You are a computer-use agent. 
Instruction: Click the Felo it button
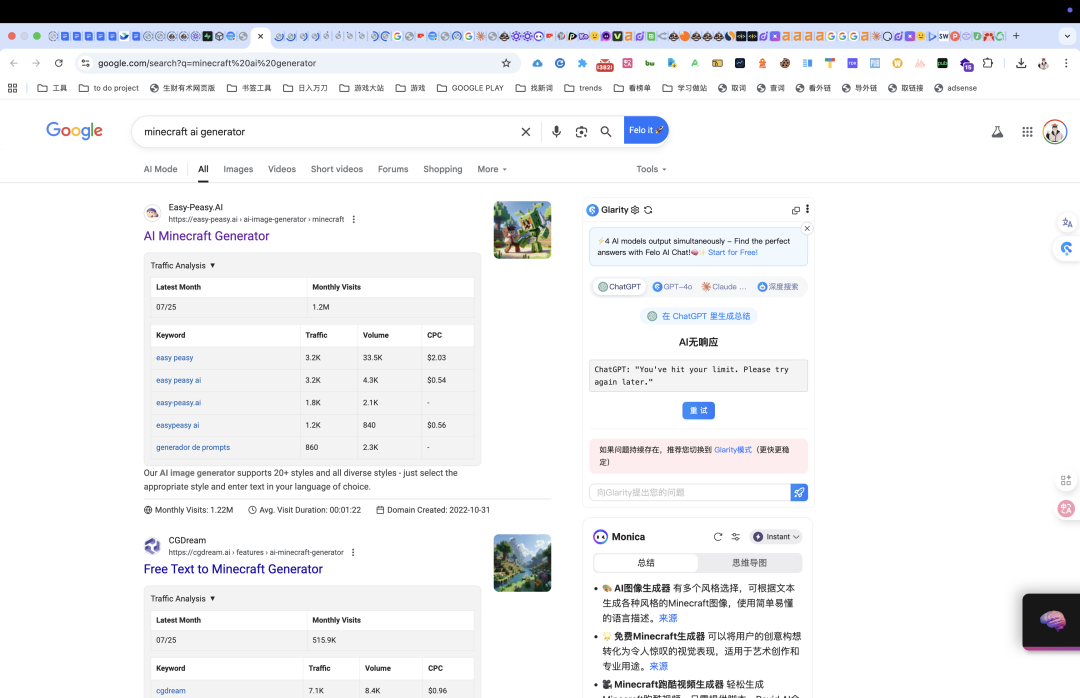click(x=646, y=130)
